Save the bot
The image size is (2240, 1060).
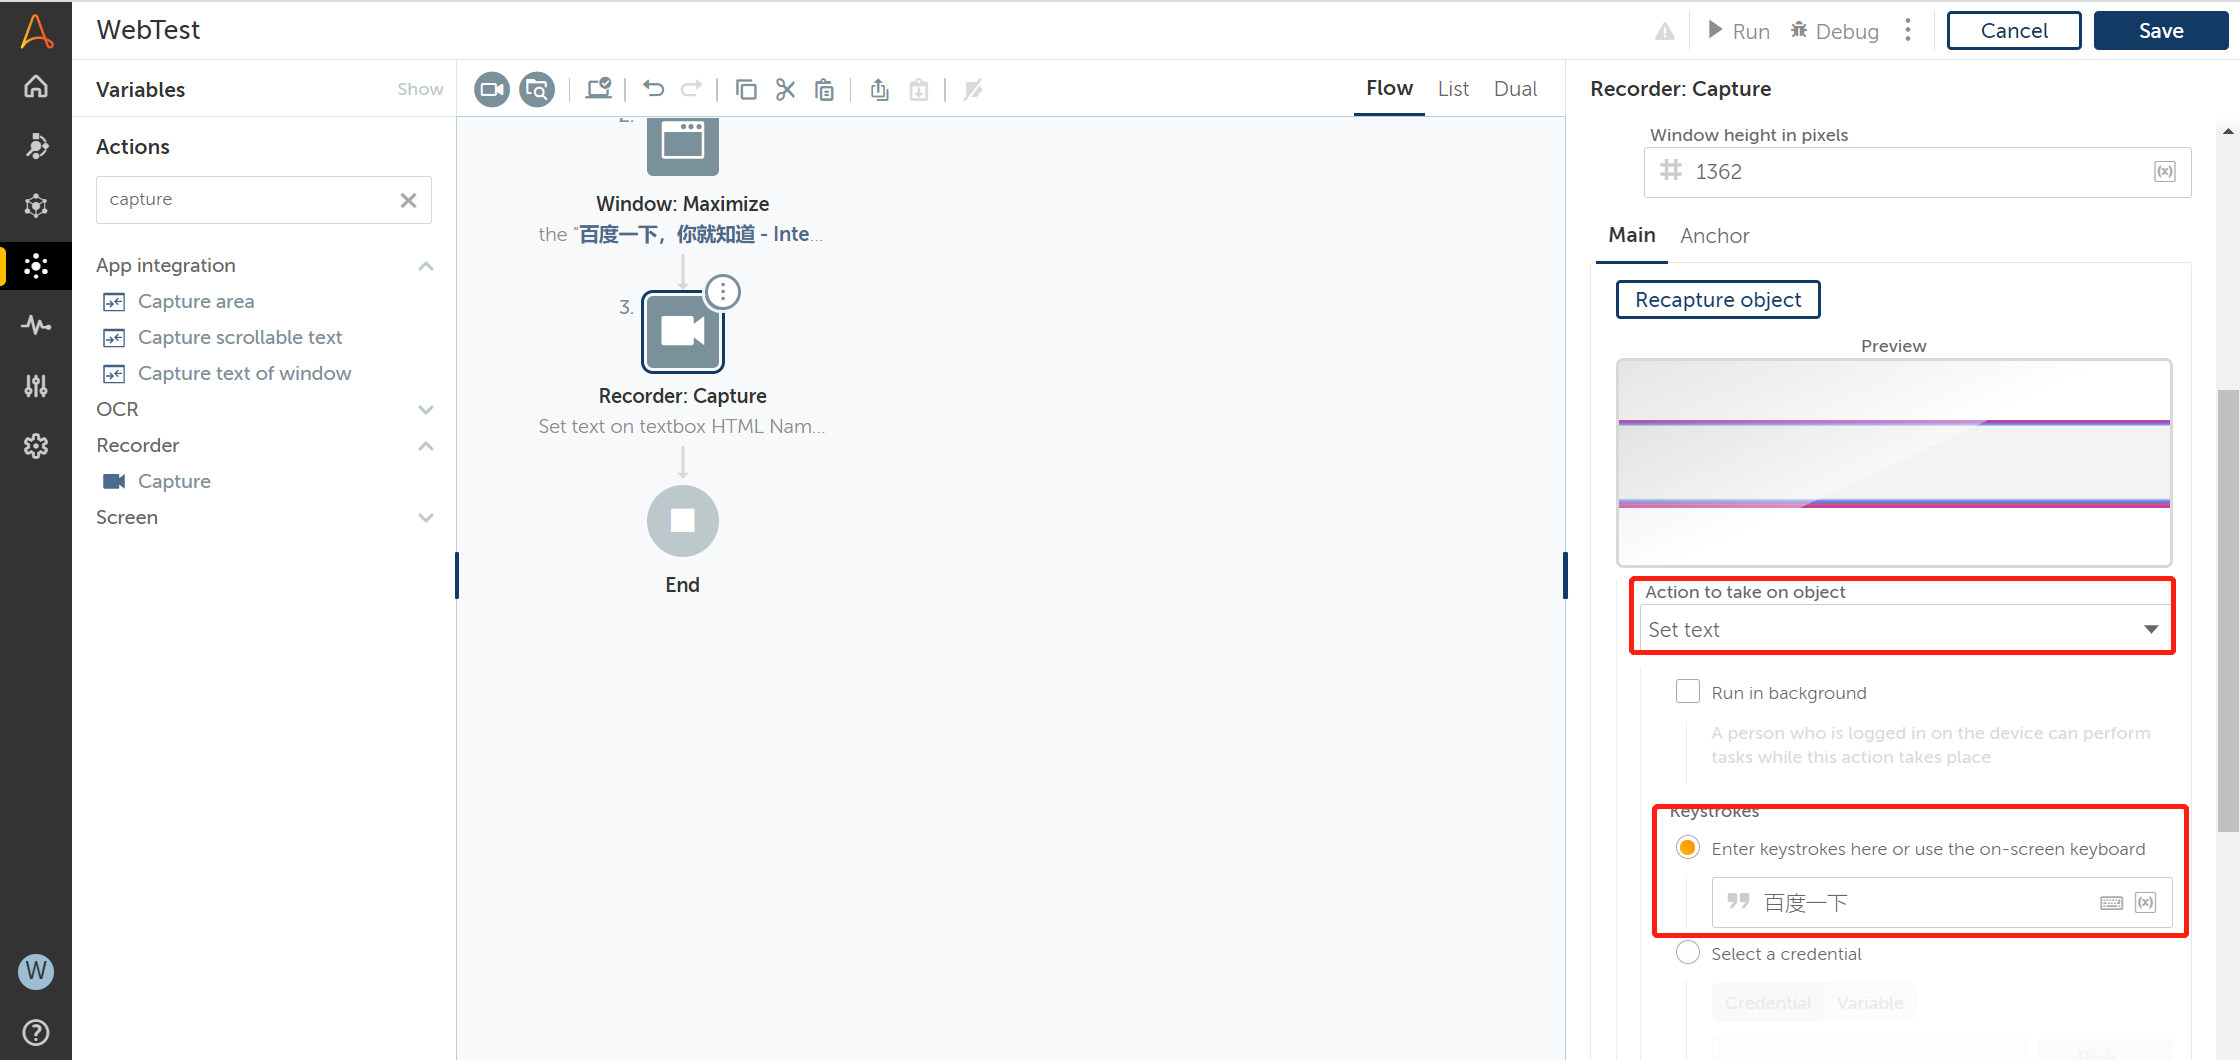point(2161,30)
